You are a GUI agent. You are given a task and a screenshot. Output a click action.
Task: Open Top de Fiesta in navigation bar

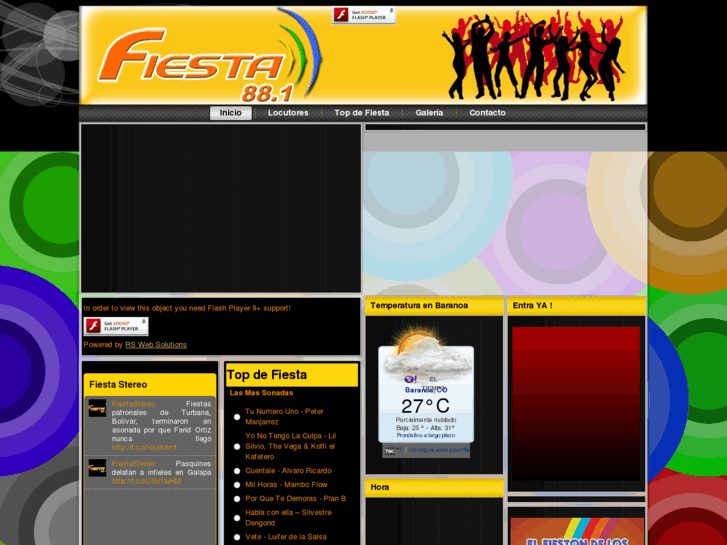362,113
